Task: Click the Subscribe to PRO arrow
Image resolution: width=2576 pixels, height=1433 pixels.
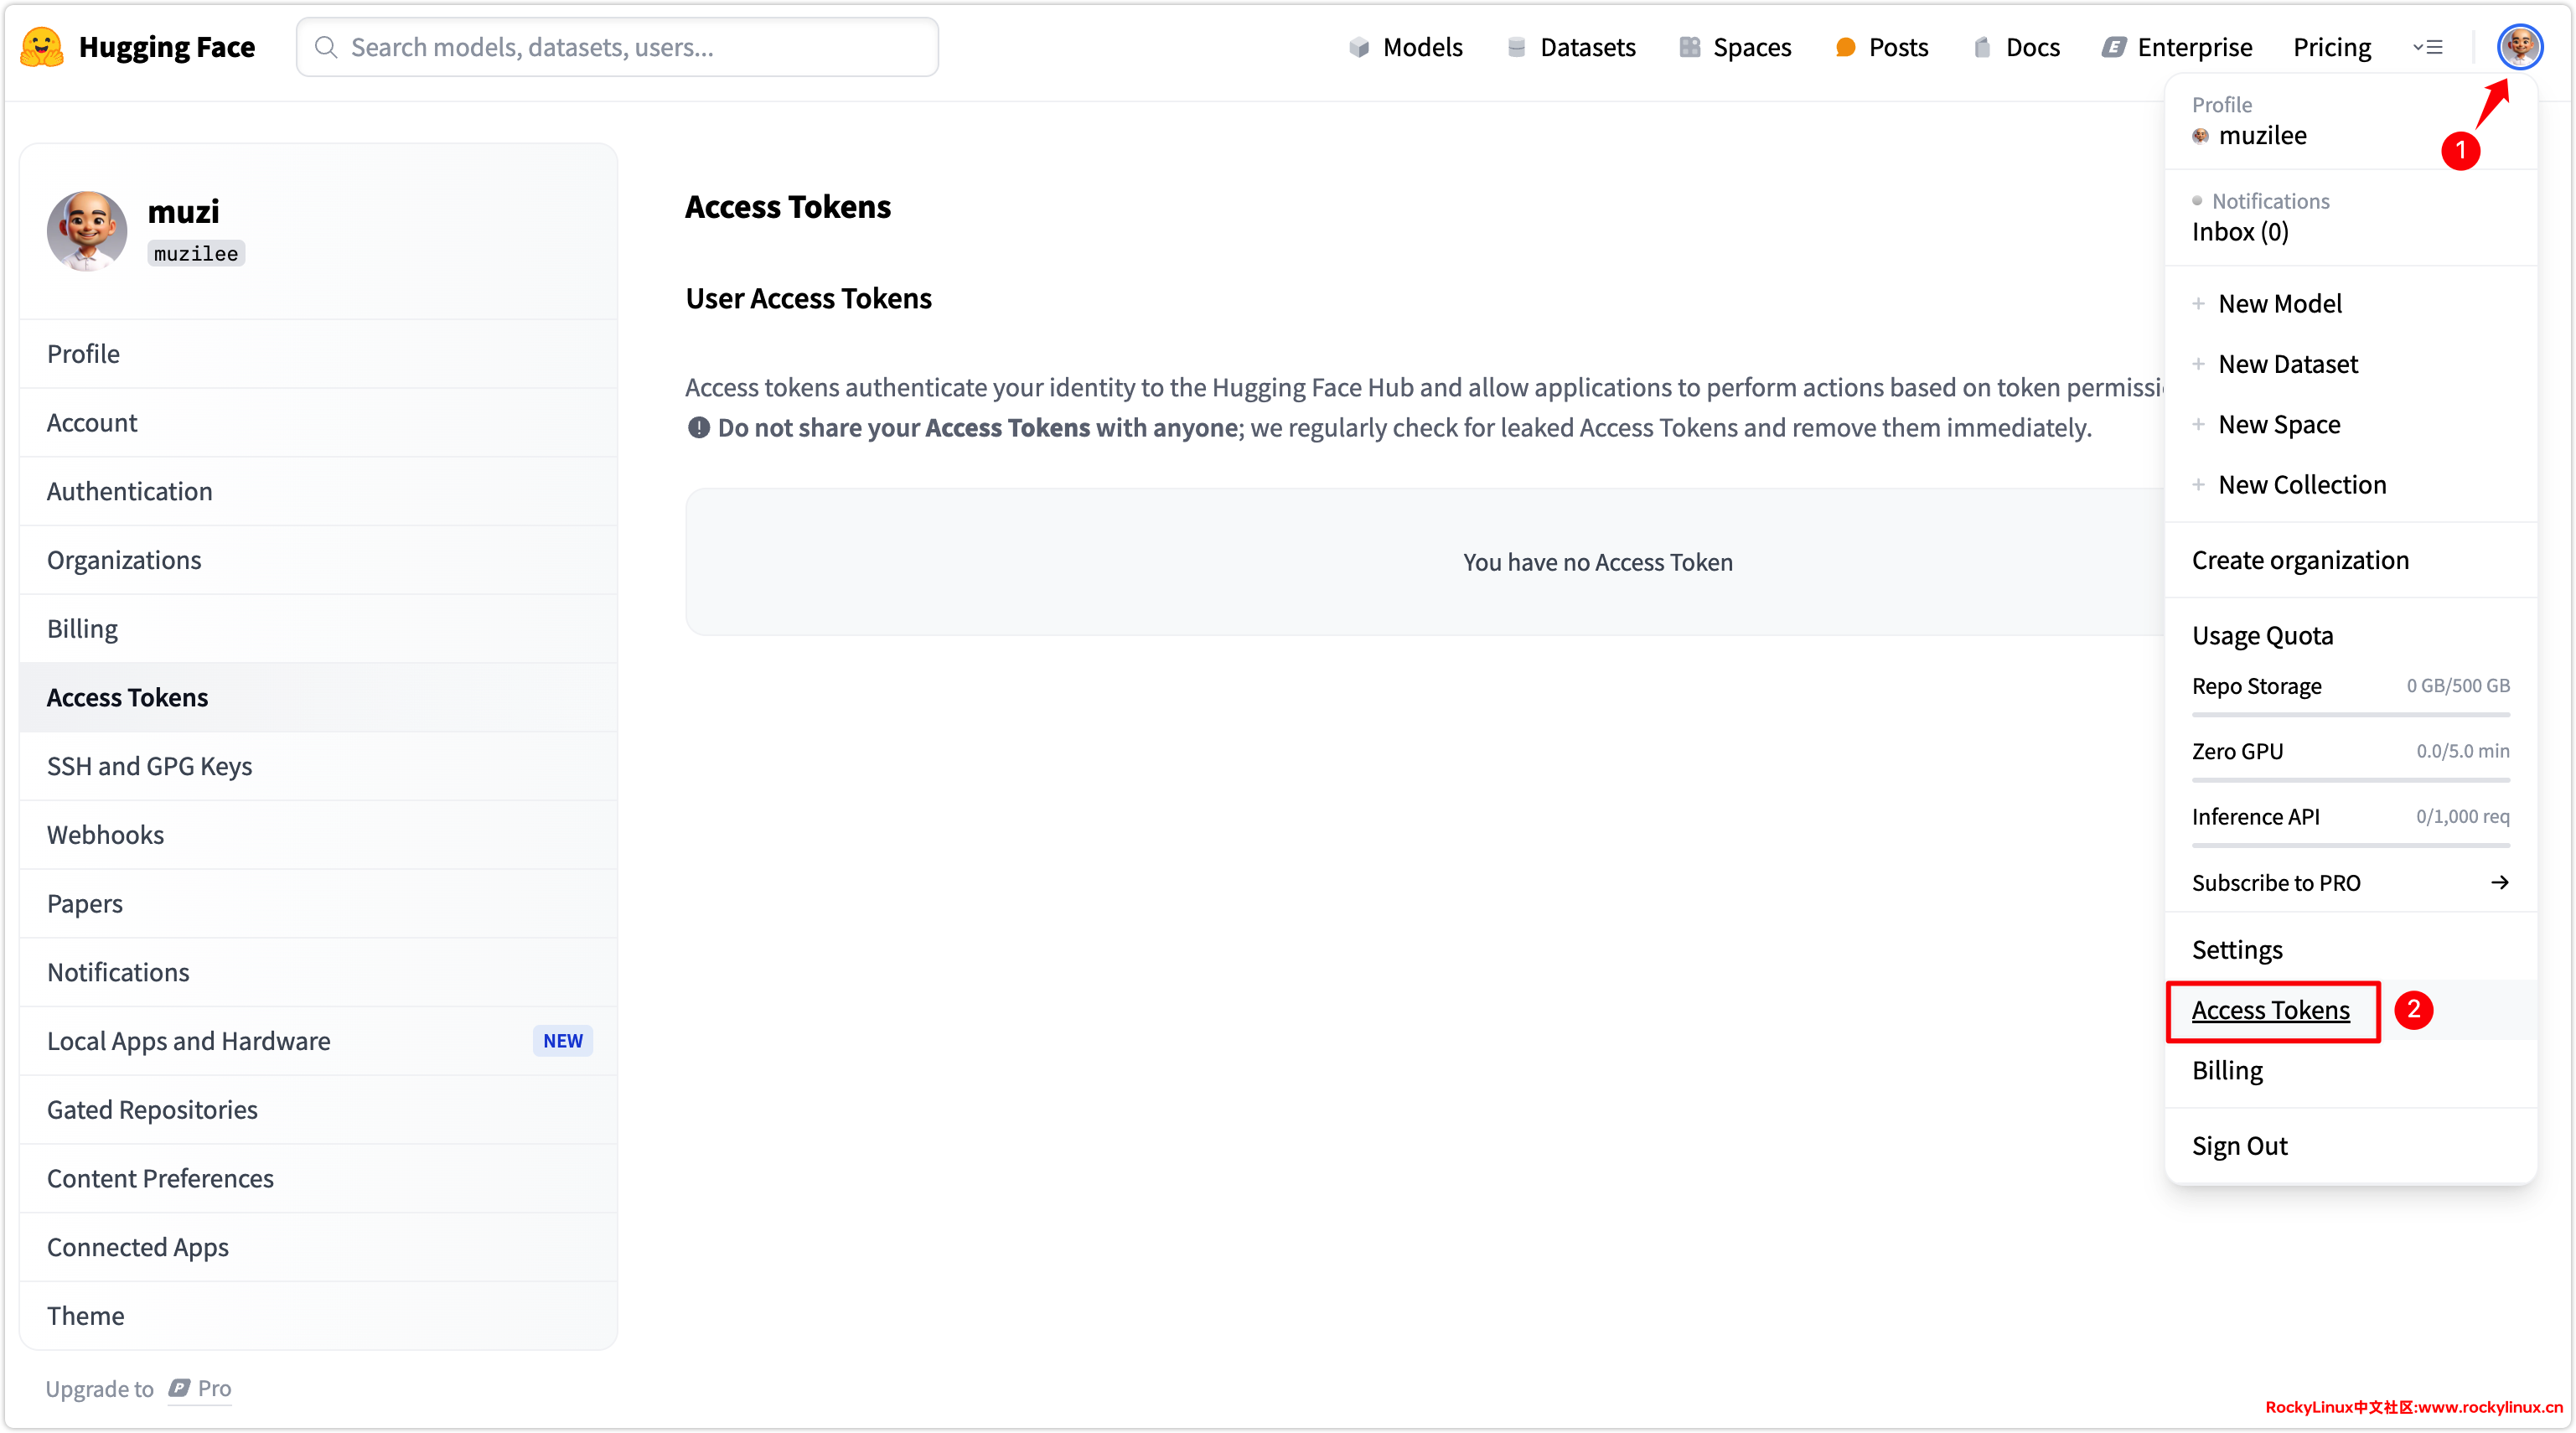Action: pyautogui.click(x=2499, y=882)
